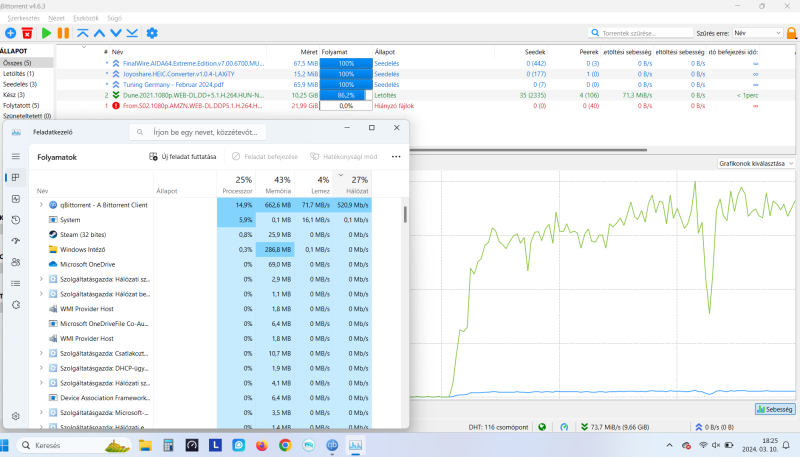Open the Súgó menu

pyautogui.click(x=115, y=18)
